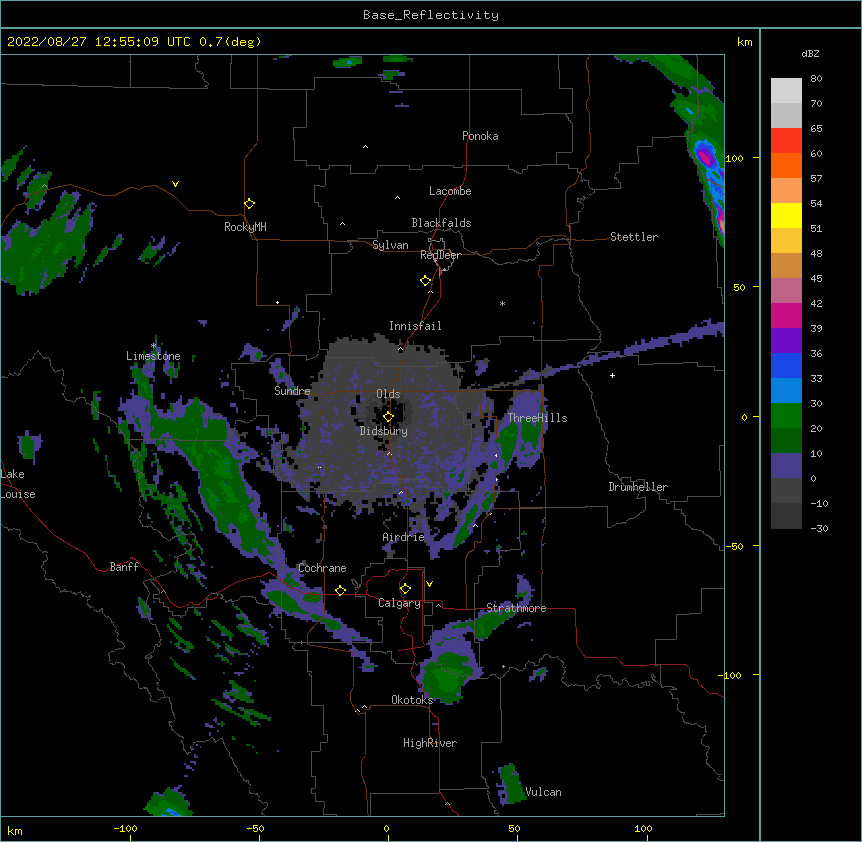The width and height of the screenshot is (862, 842).
Task: Click the Okotoks town label
Action: tap(412, 700)
